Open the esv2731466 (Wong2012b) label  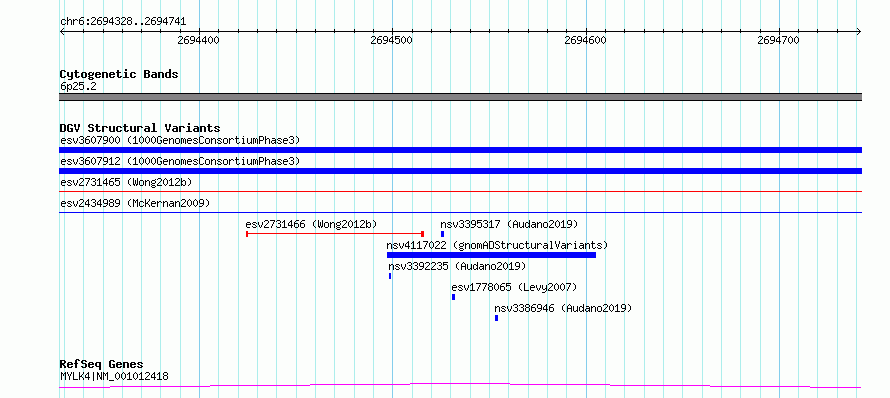pos(311,224)
